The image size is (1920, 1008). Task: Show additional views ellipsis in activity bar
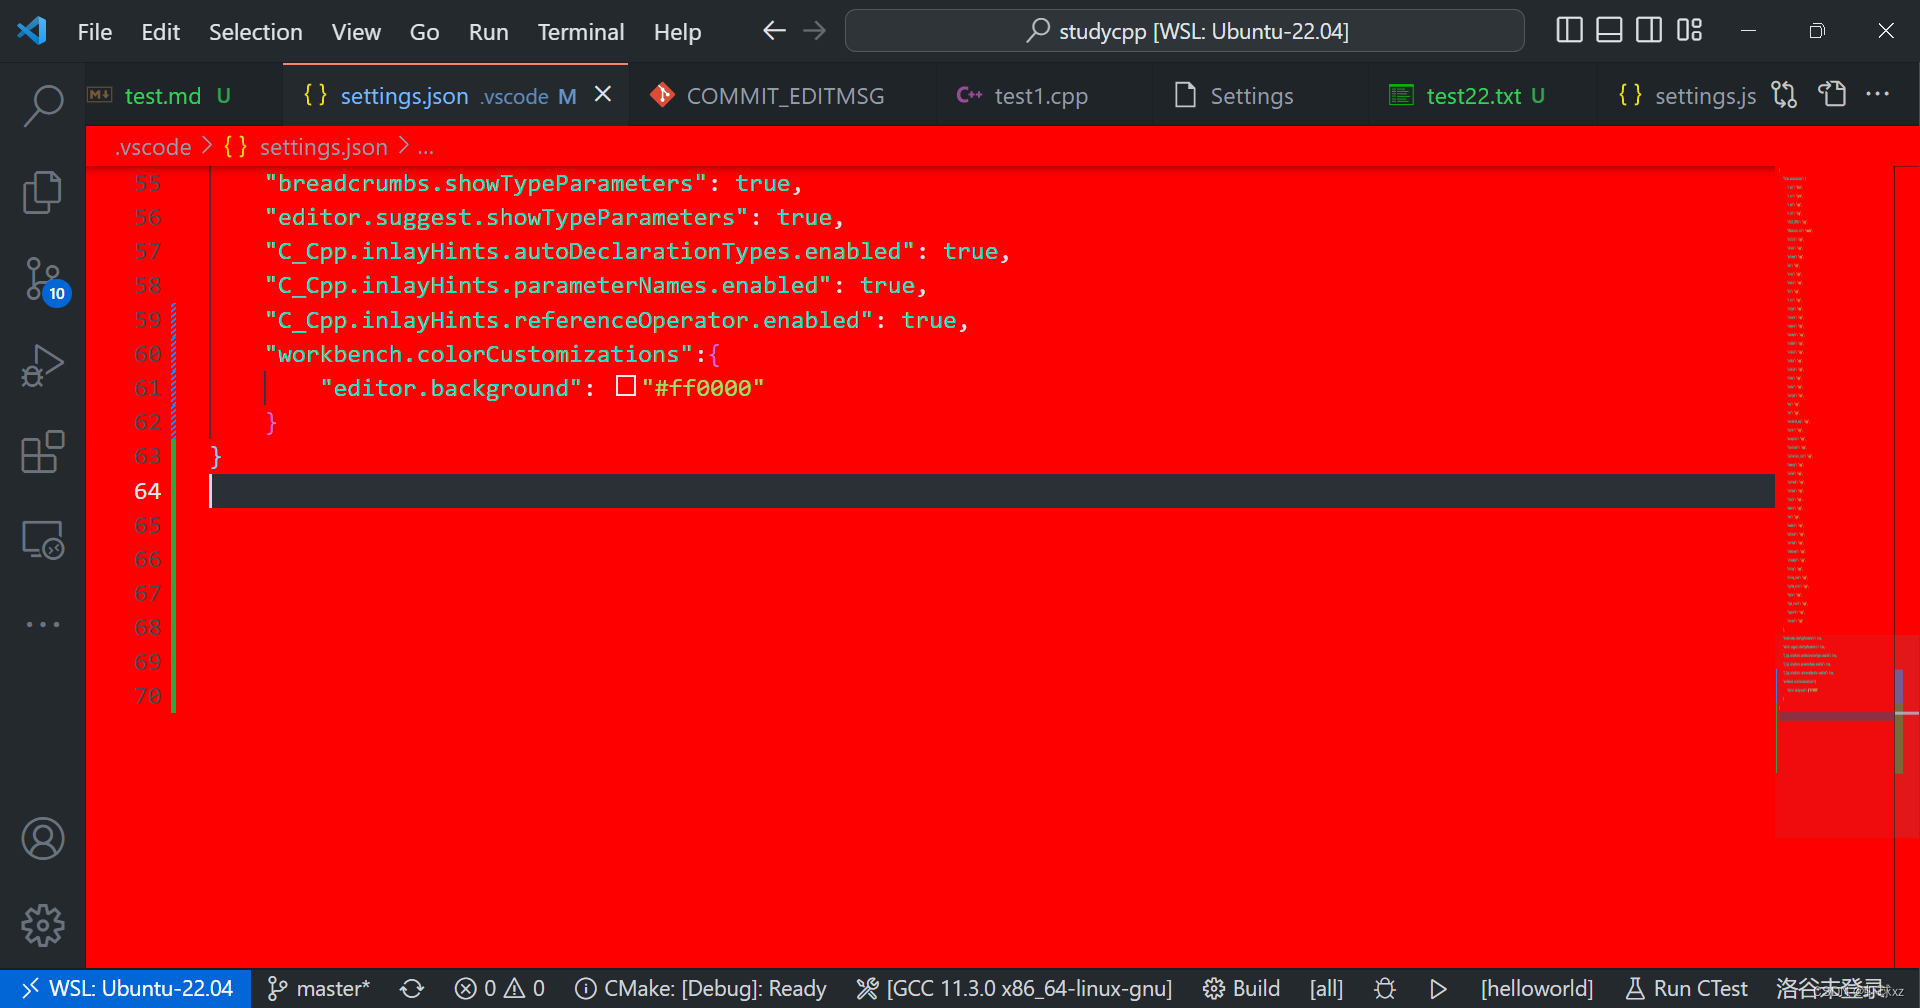click(43, 624)
